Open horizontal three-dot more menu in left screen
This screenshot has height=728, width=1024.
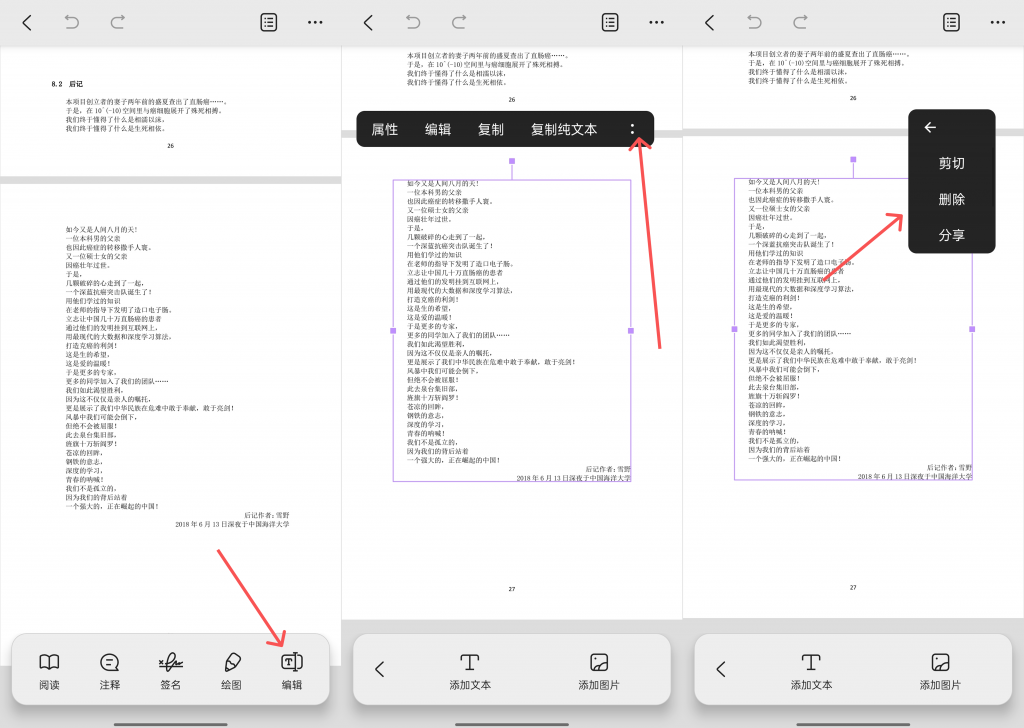[315, 22]
